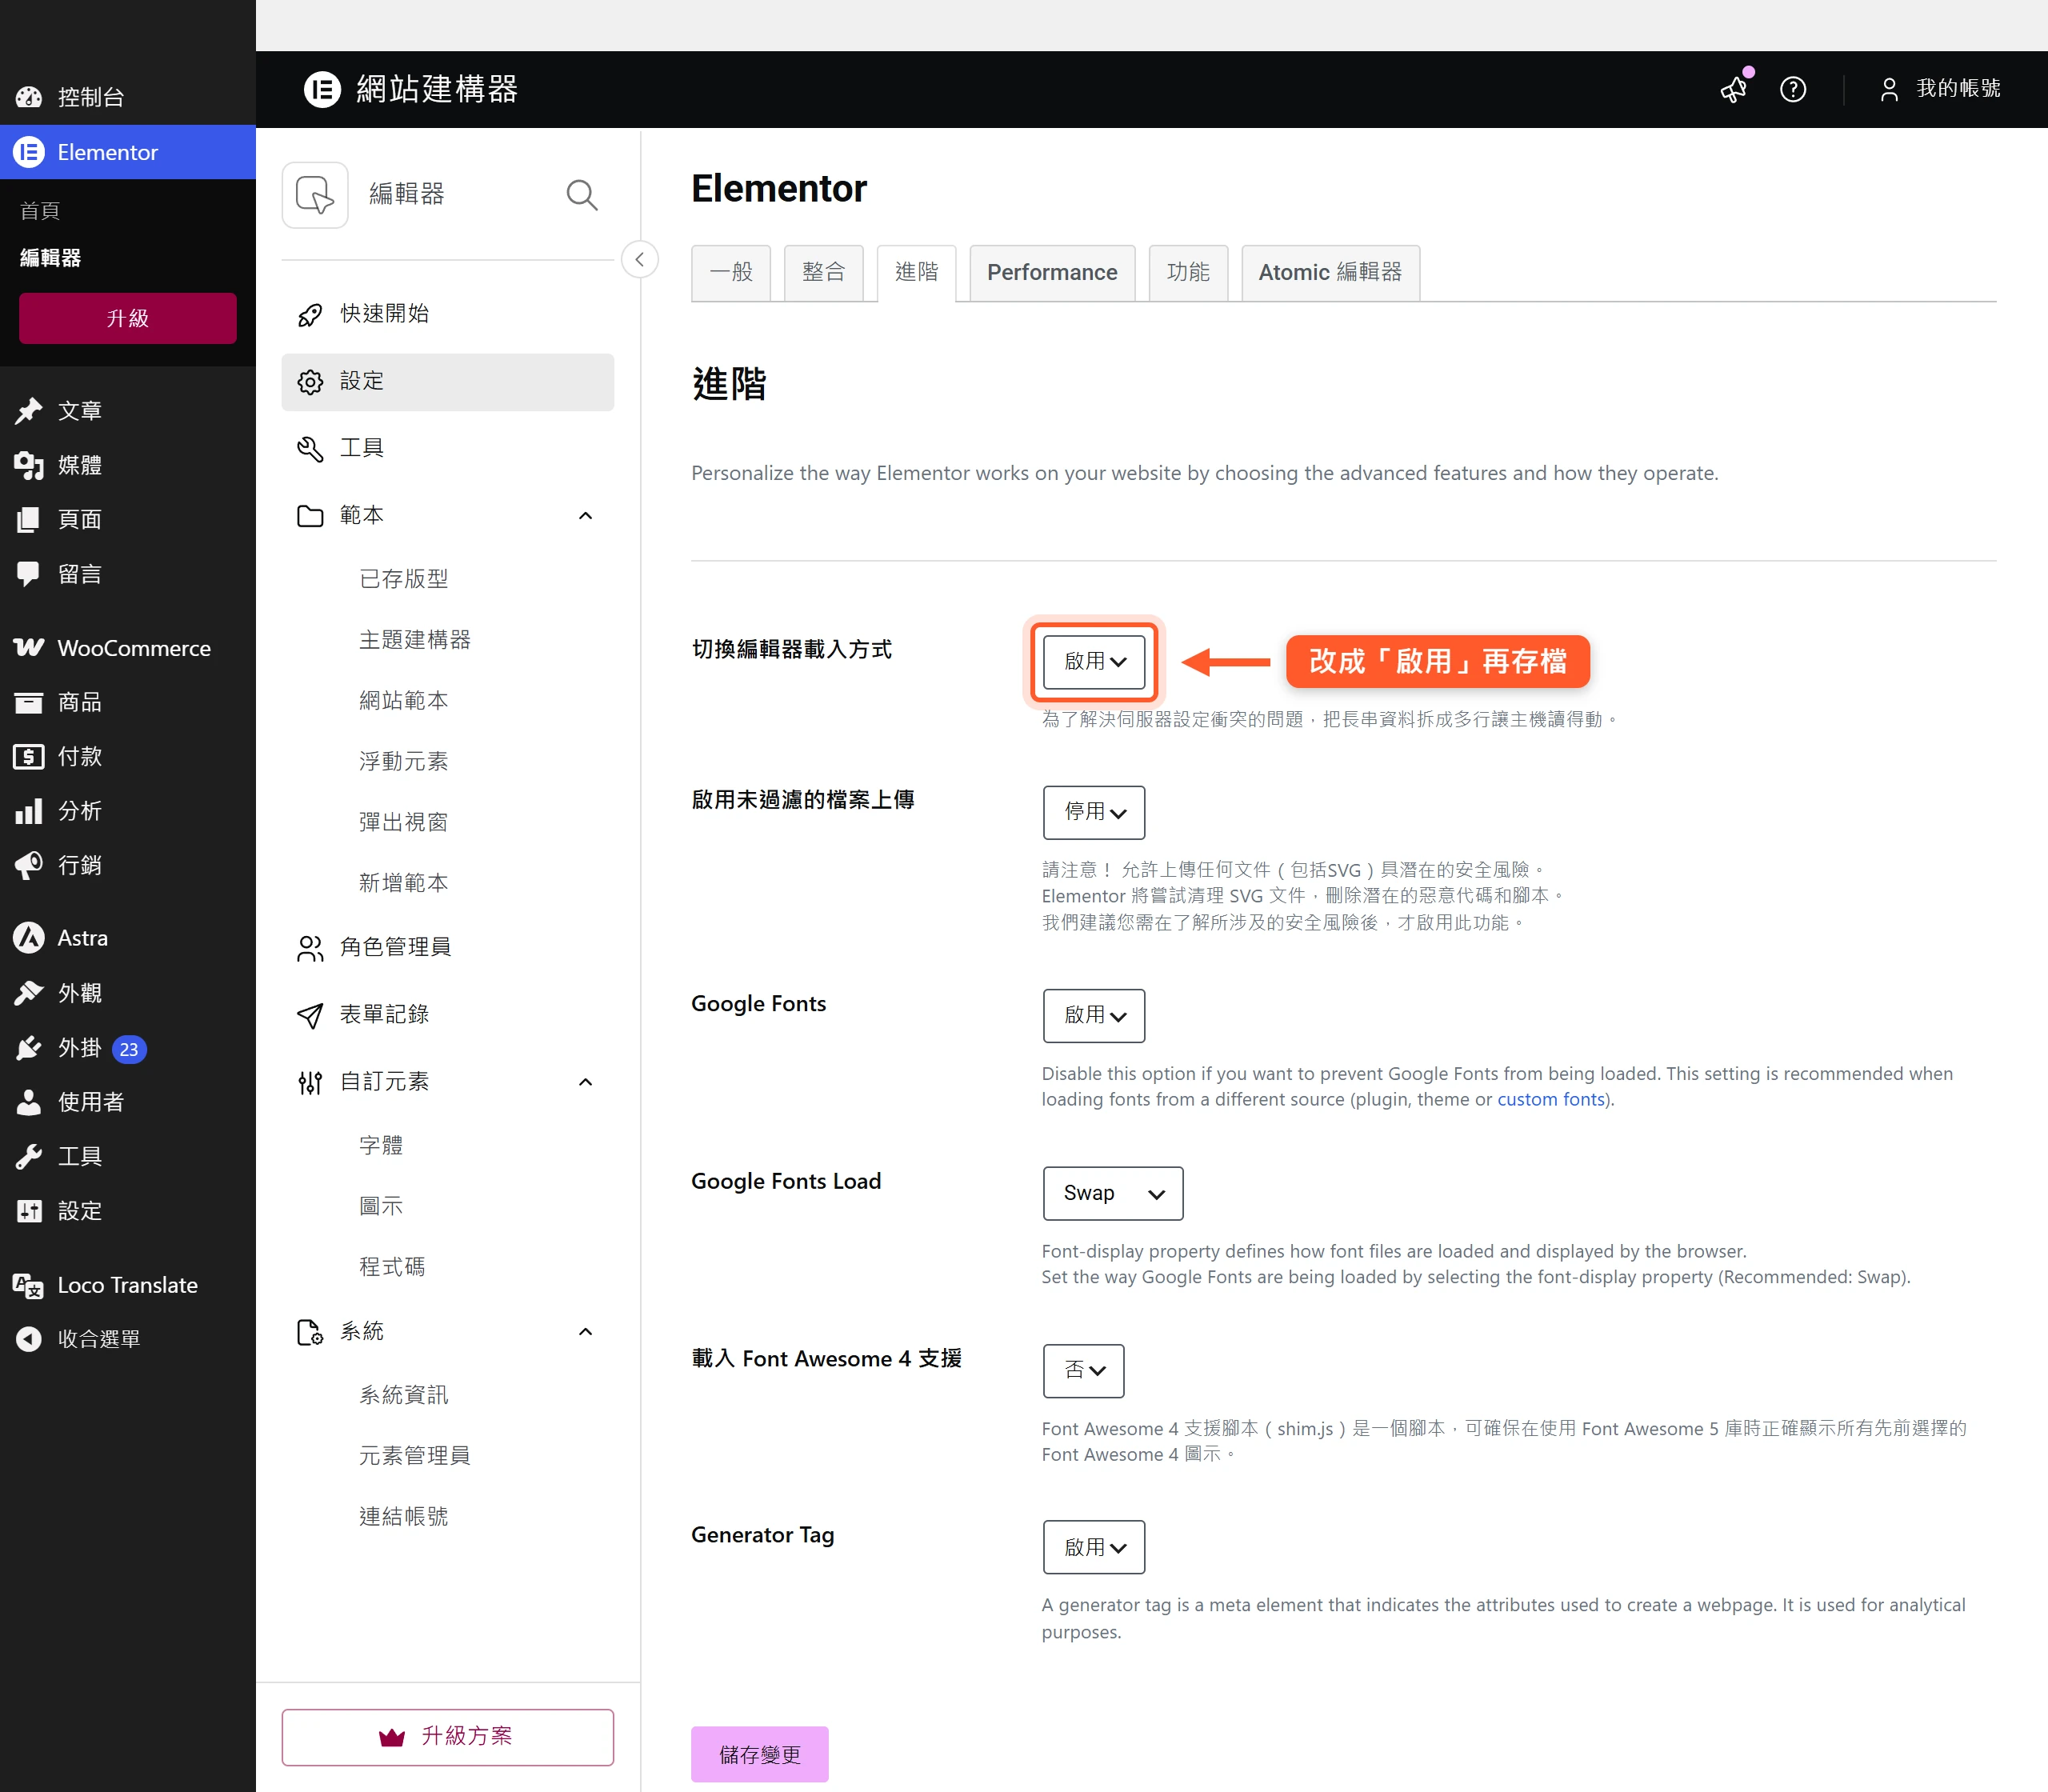
Task: Click the 分析 bar chart icon
Action: pyautogui.click(x=29, y=811)
